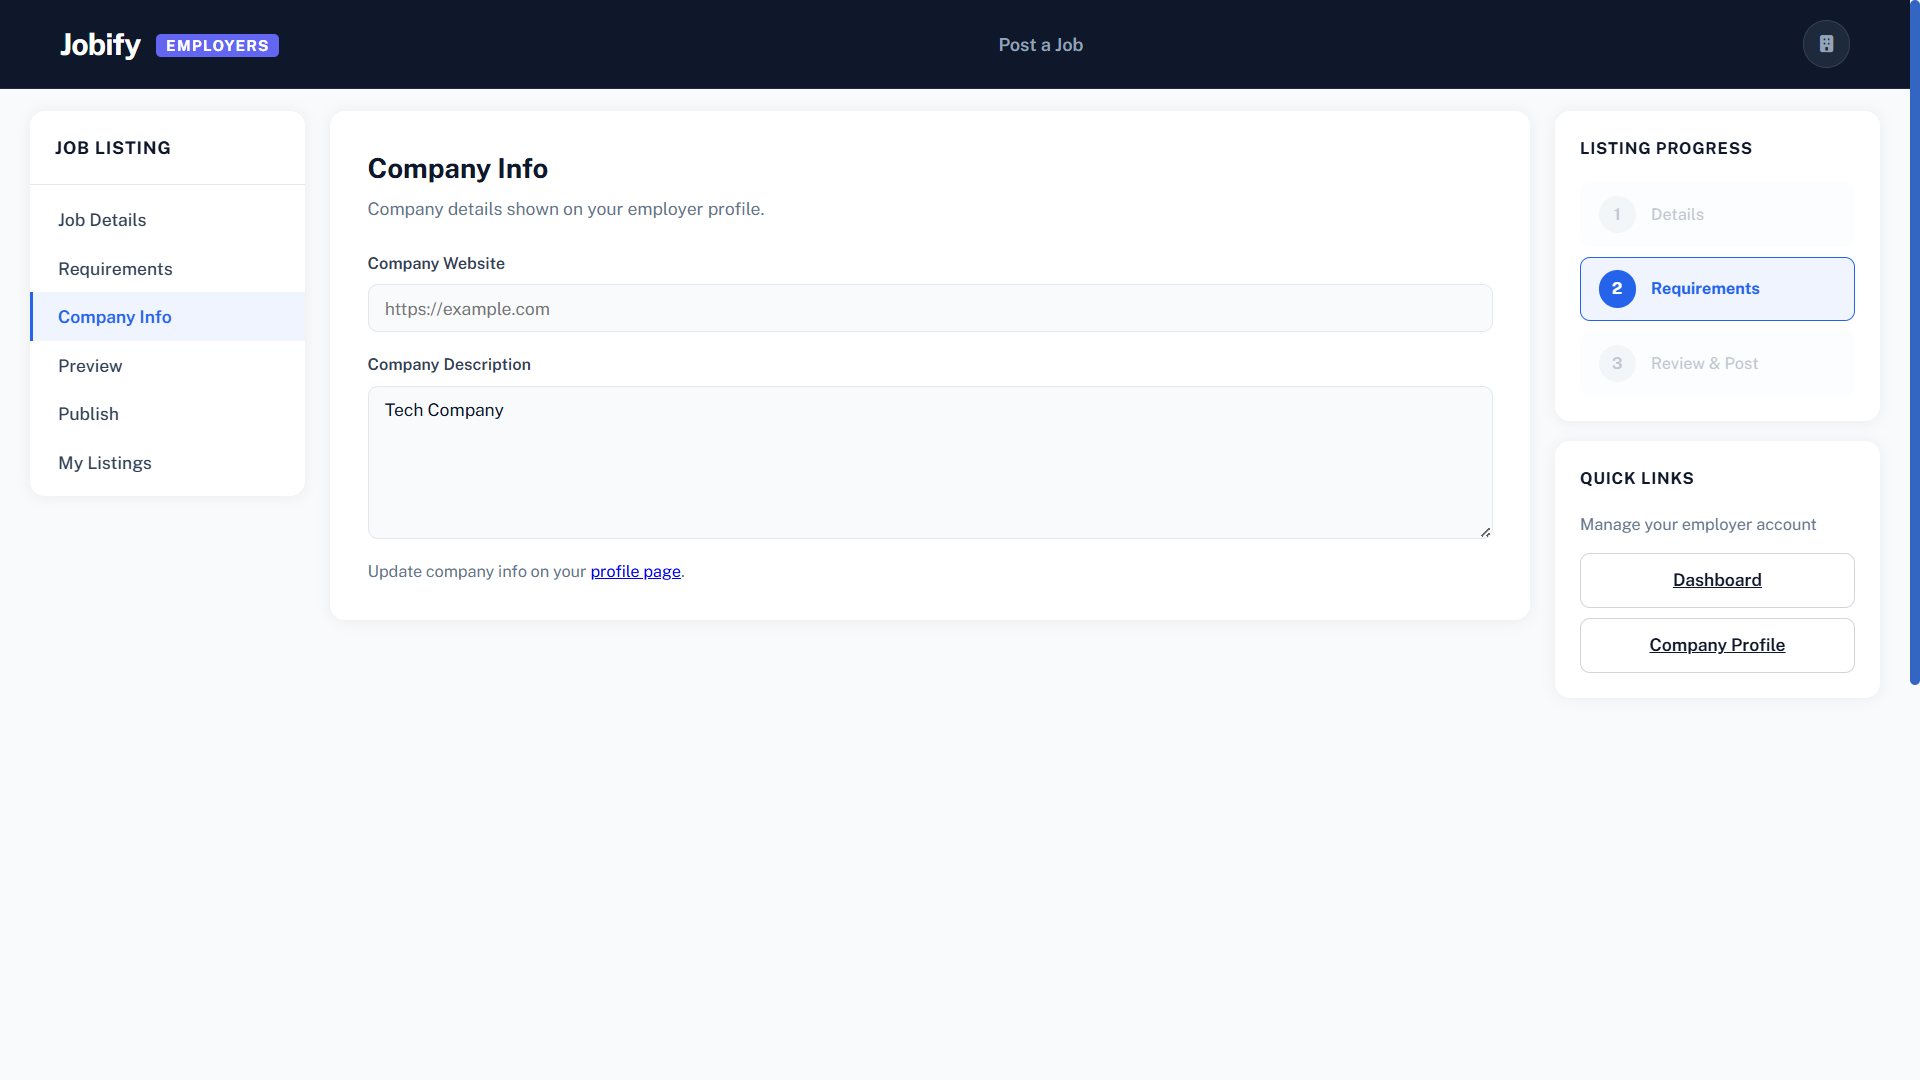The height and width of the screenshot is (1080, 1920).
Task: Go to Job Details section
Action: click(x=168, y=220)
